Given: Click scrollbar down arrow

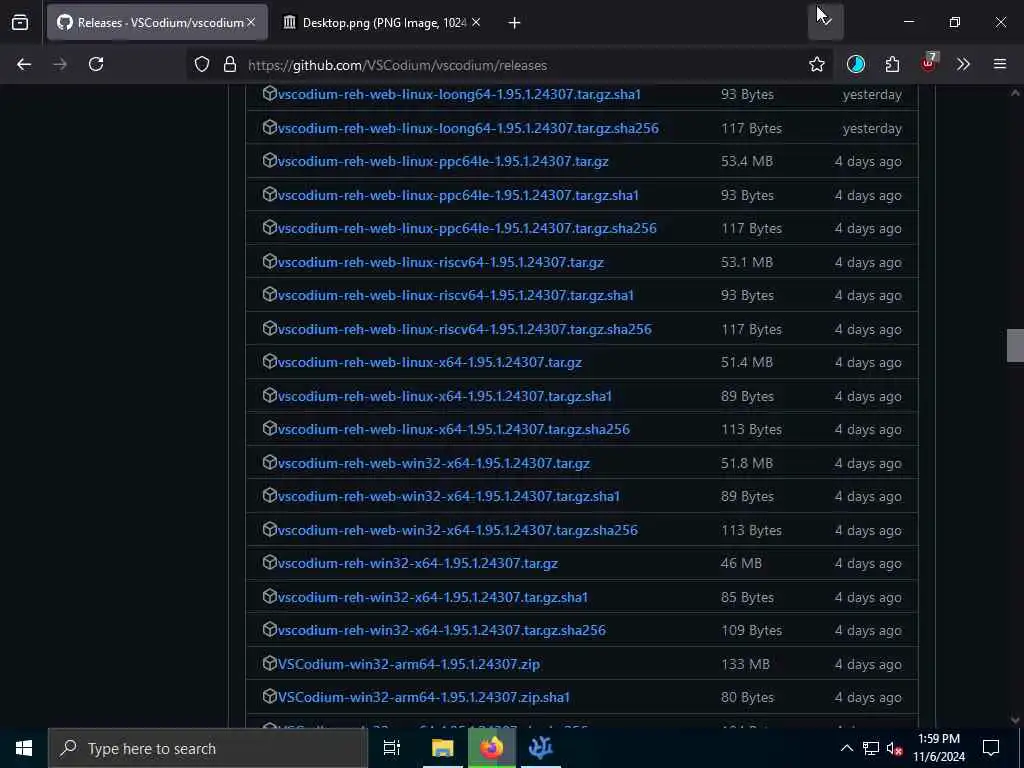Looking at the screenshot, I should tap(1015, 720).
